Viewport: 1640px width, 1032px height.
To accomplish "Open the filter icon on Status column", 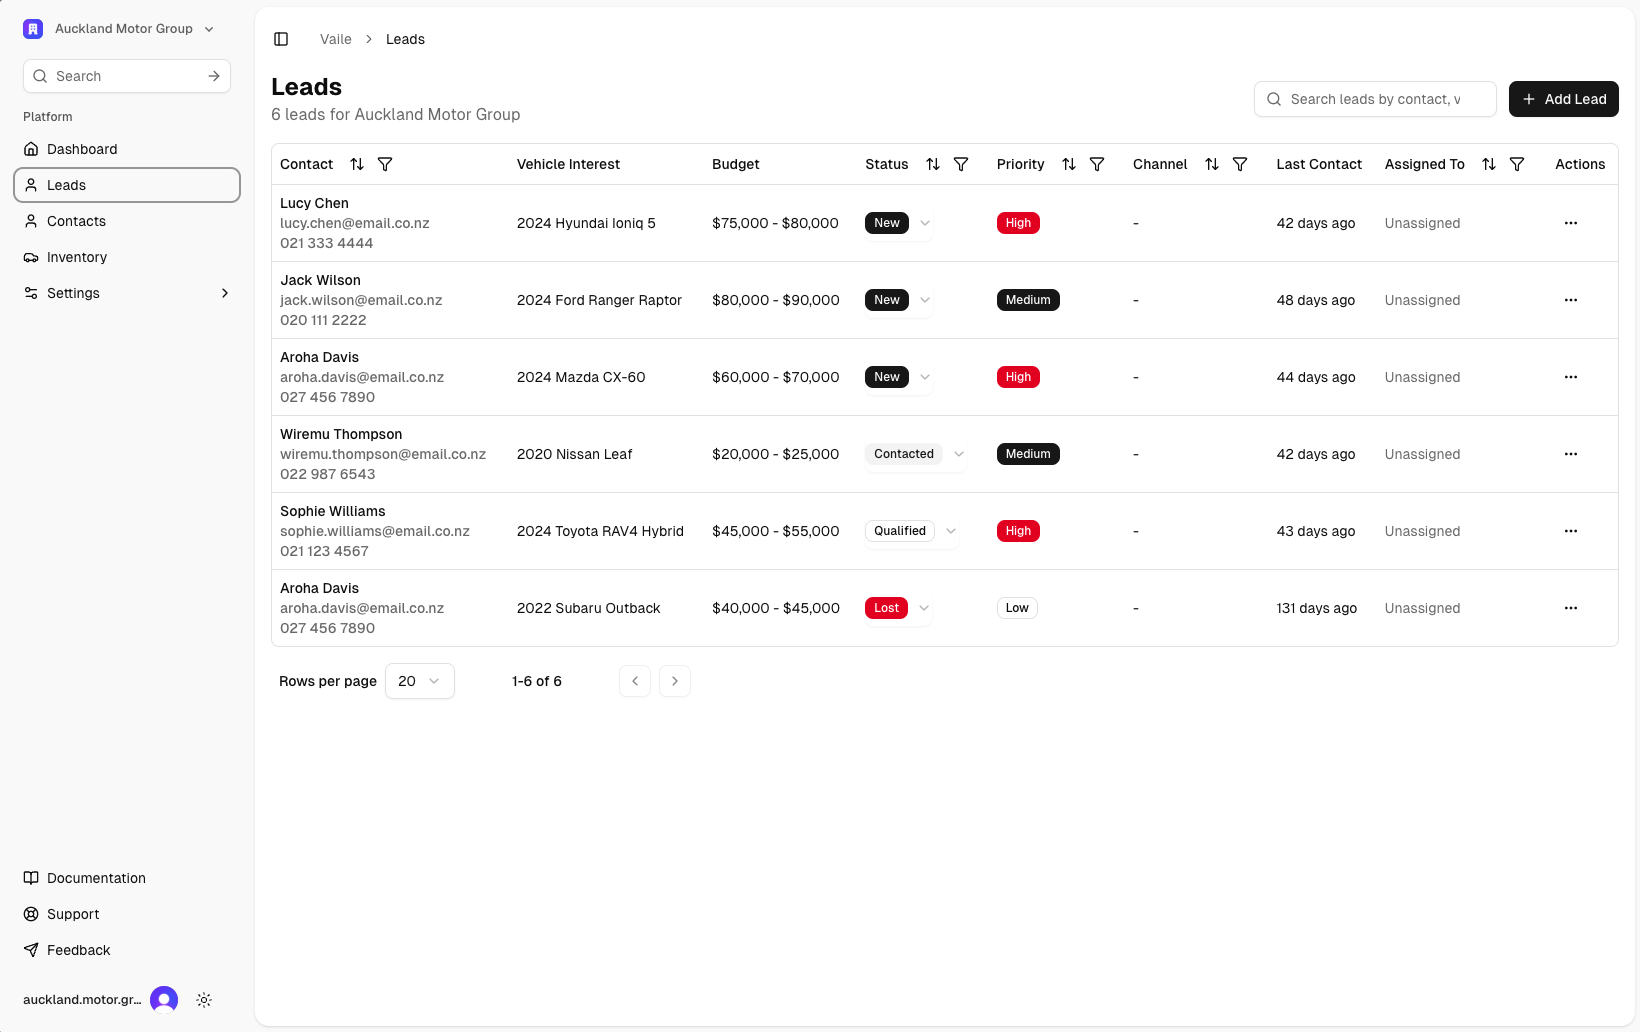I will (961, 164).
